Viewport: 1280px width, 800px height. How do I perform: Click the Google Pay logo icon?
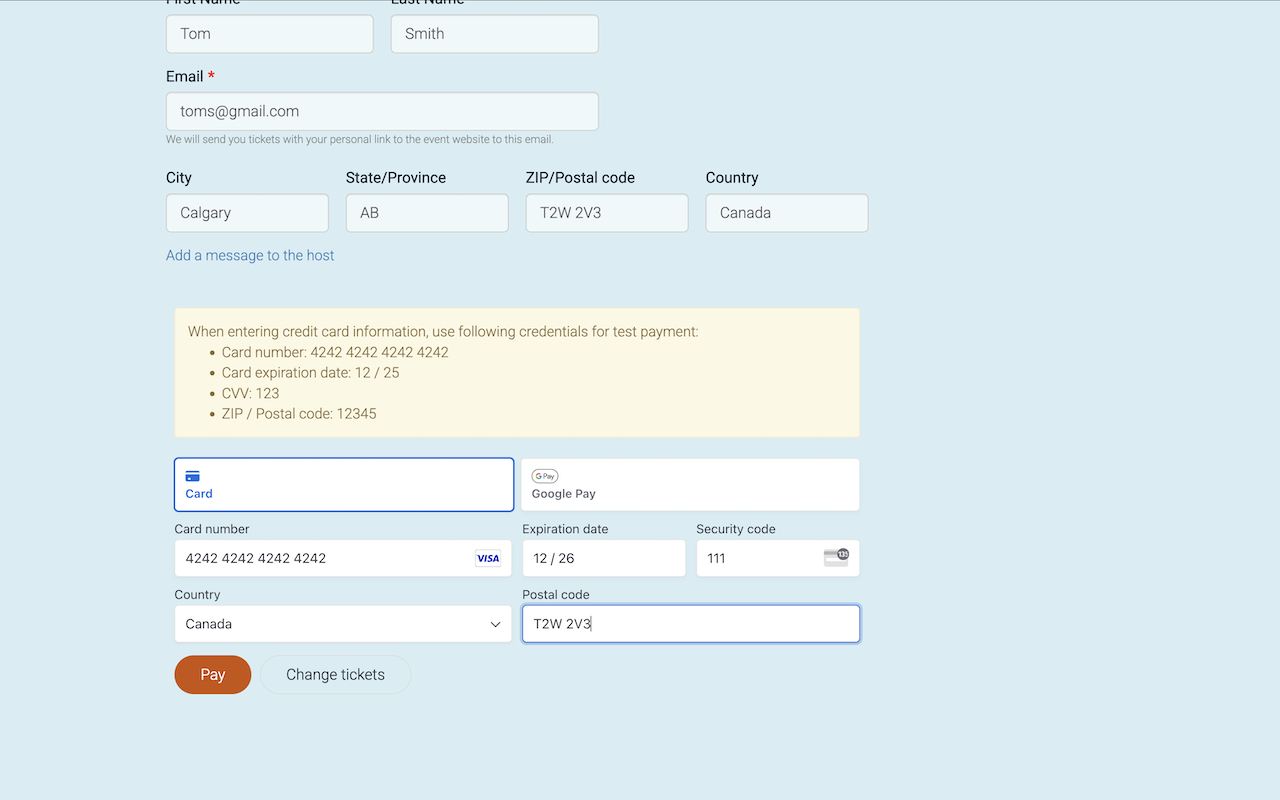click(x=545, y=476)
